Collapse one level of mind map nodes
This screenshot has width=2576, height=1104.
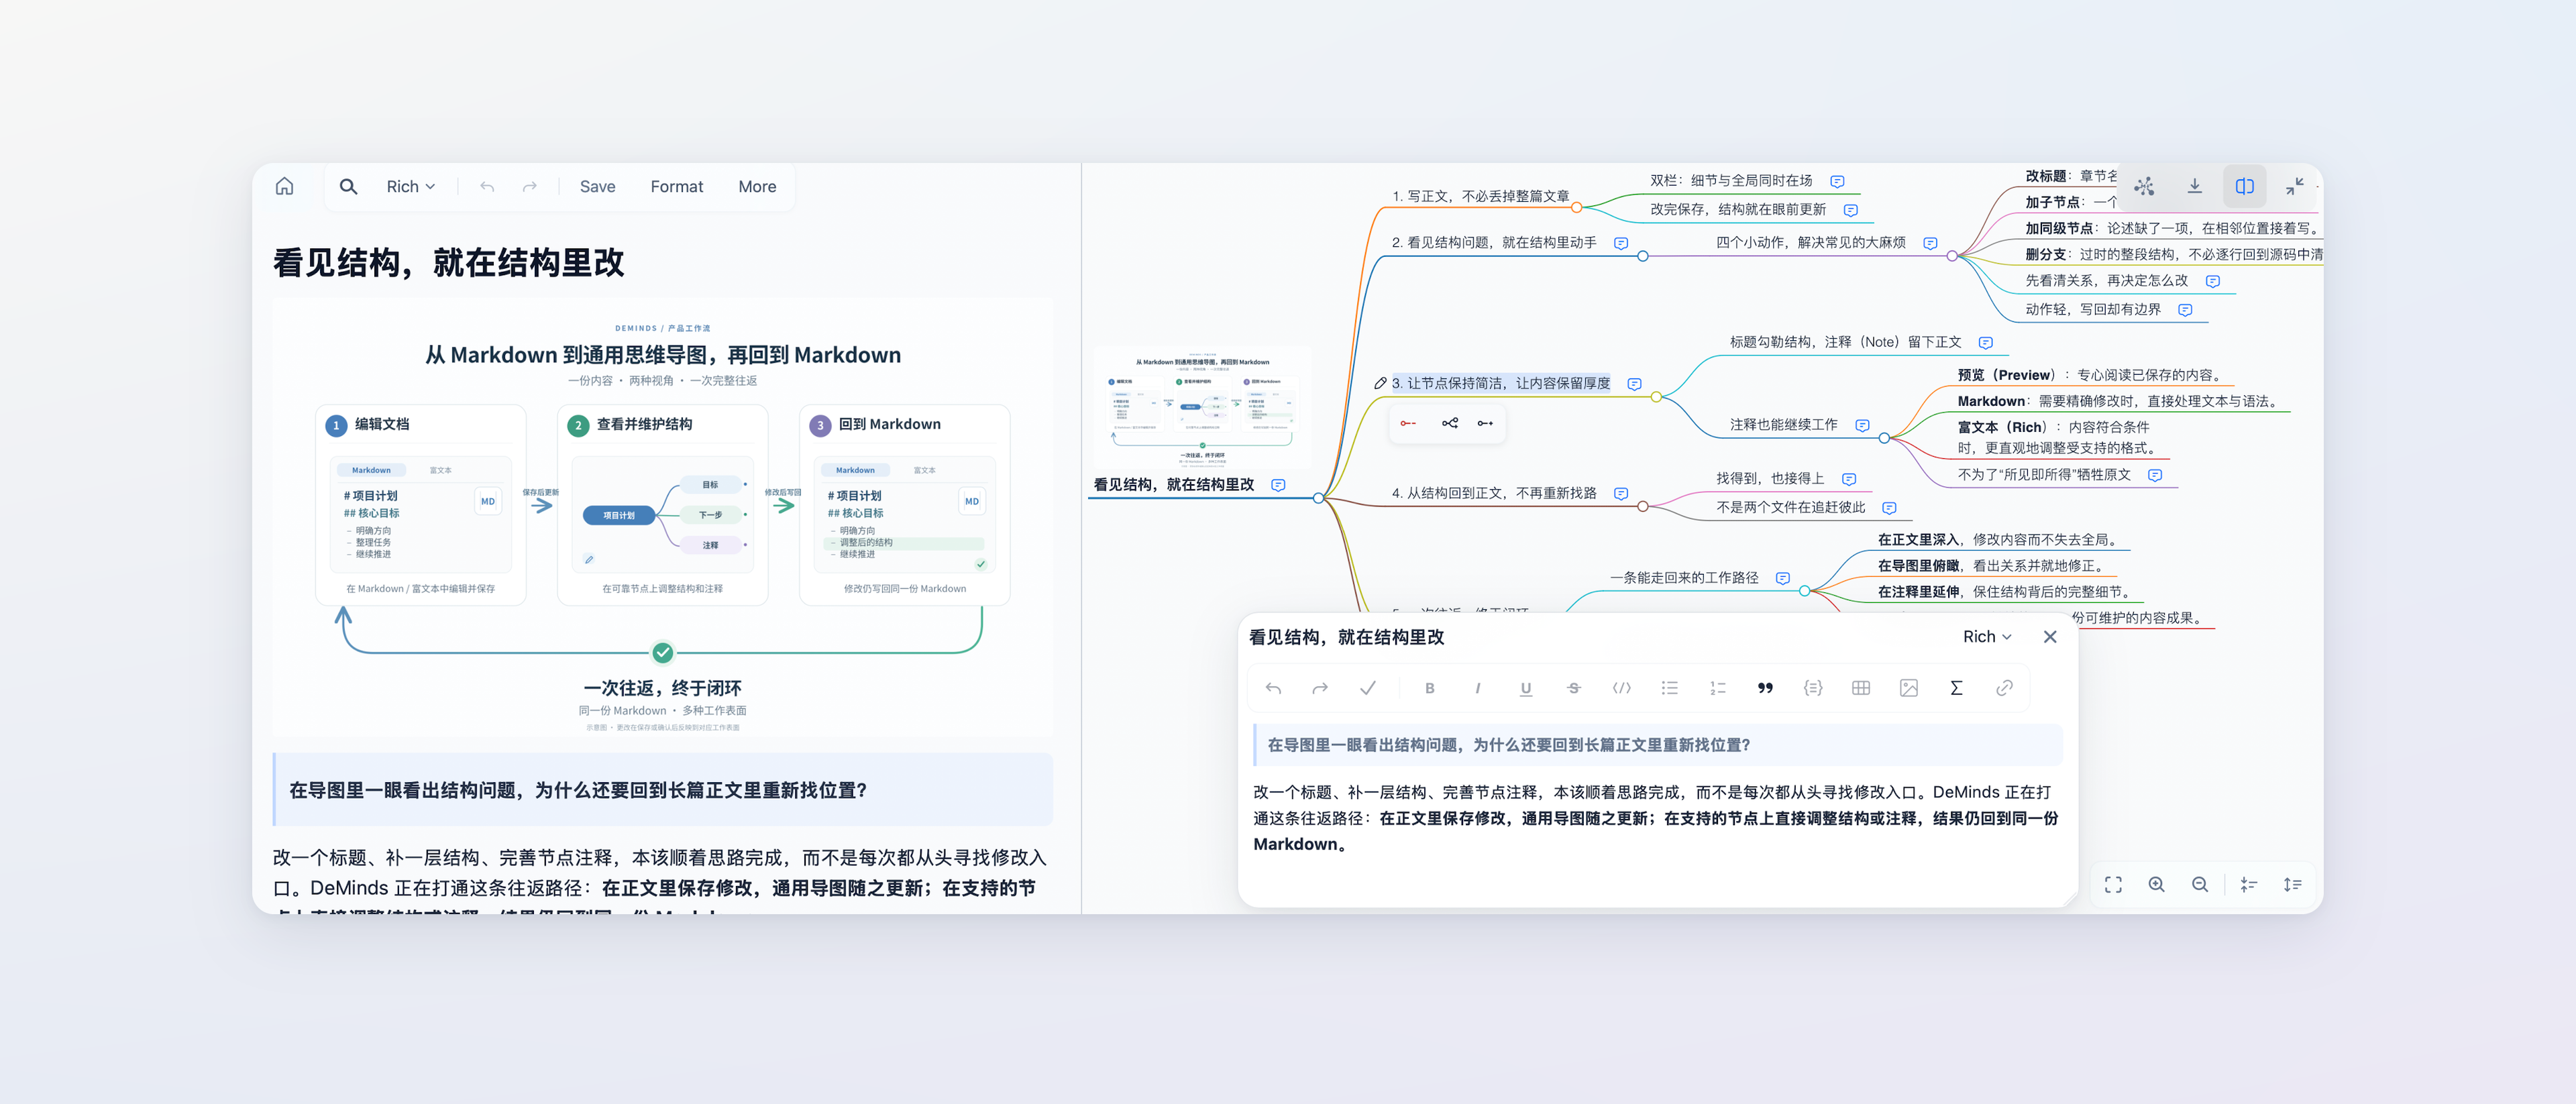(2249, 885)
